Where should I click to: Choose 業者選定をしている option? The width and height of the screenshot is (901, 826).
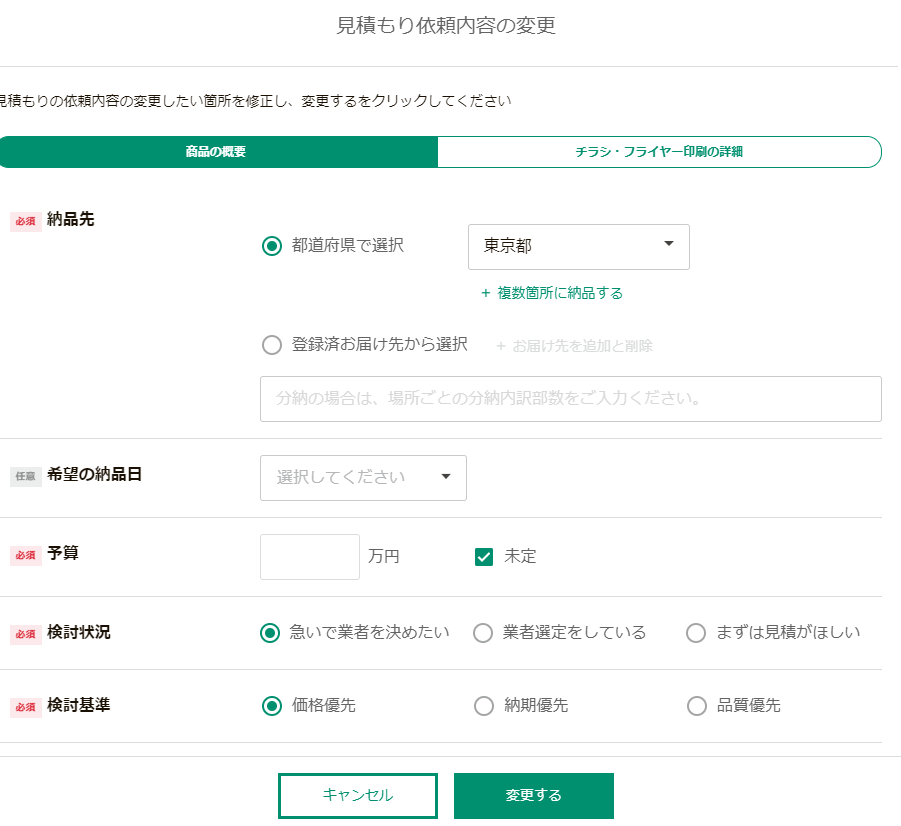(x=483, y=633)
